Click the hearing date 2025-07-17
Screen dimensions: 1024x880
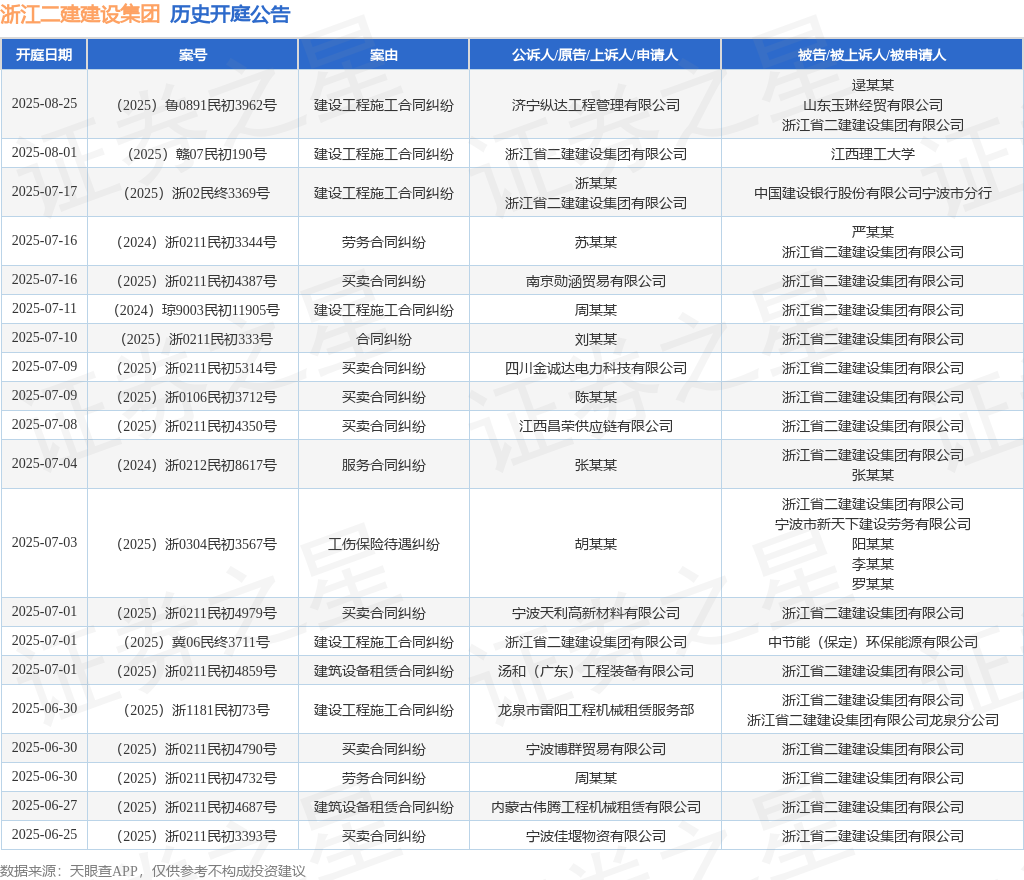[44, 192]
